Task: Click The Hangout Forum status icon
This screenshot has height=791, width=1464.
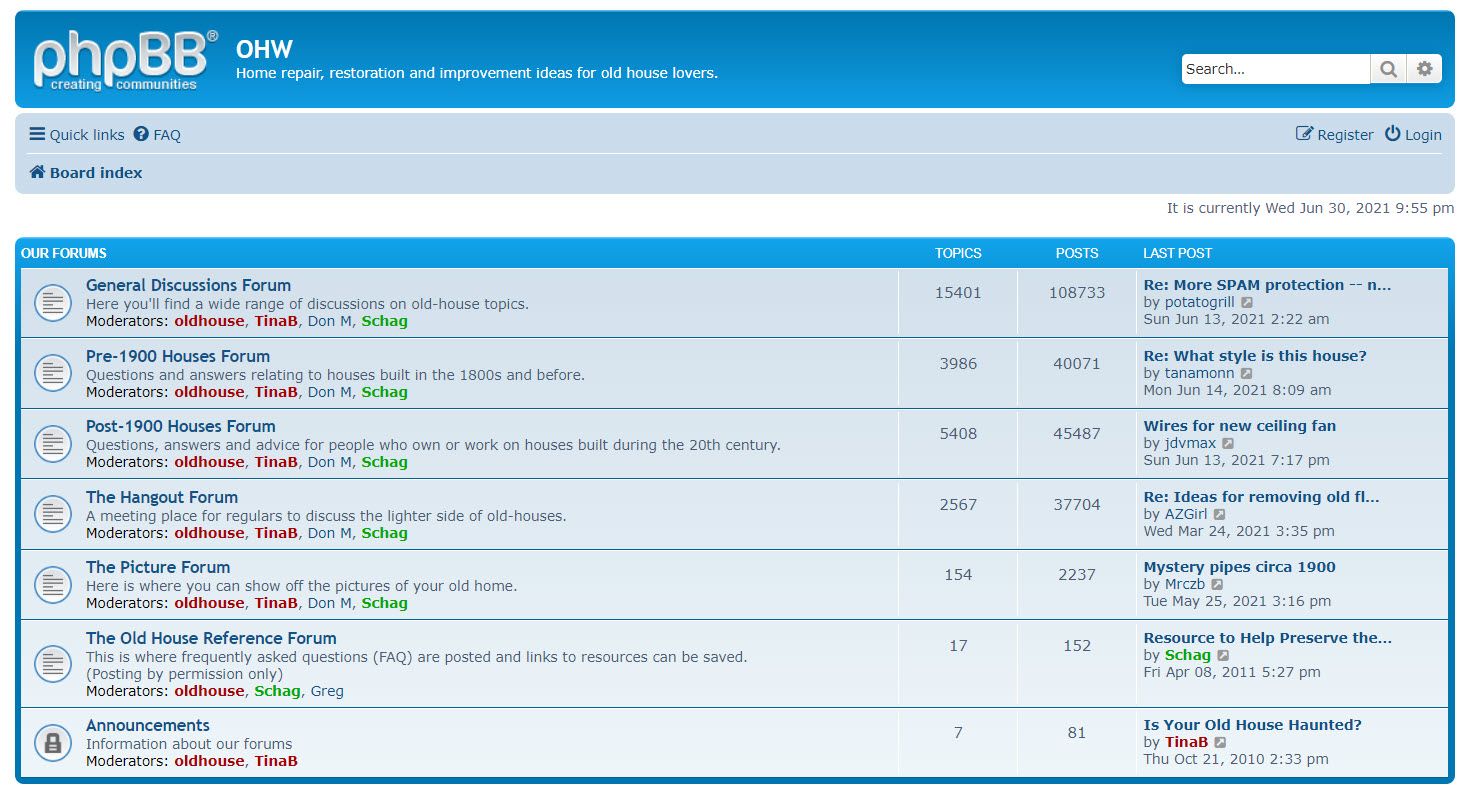Action: point(53,514)
